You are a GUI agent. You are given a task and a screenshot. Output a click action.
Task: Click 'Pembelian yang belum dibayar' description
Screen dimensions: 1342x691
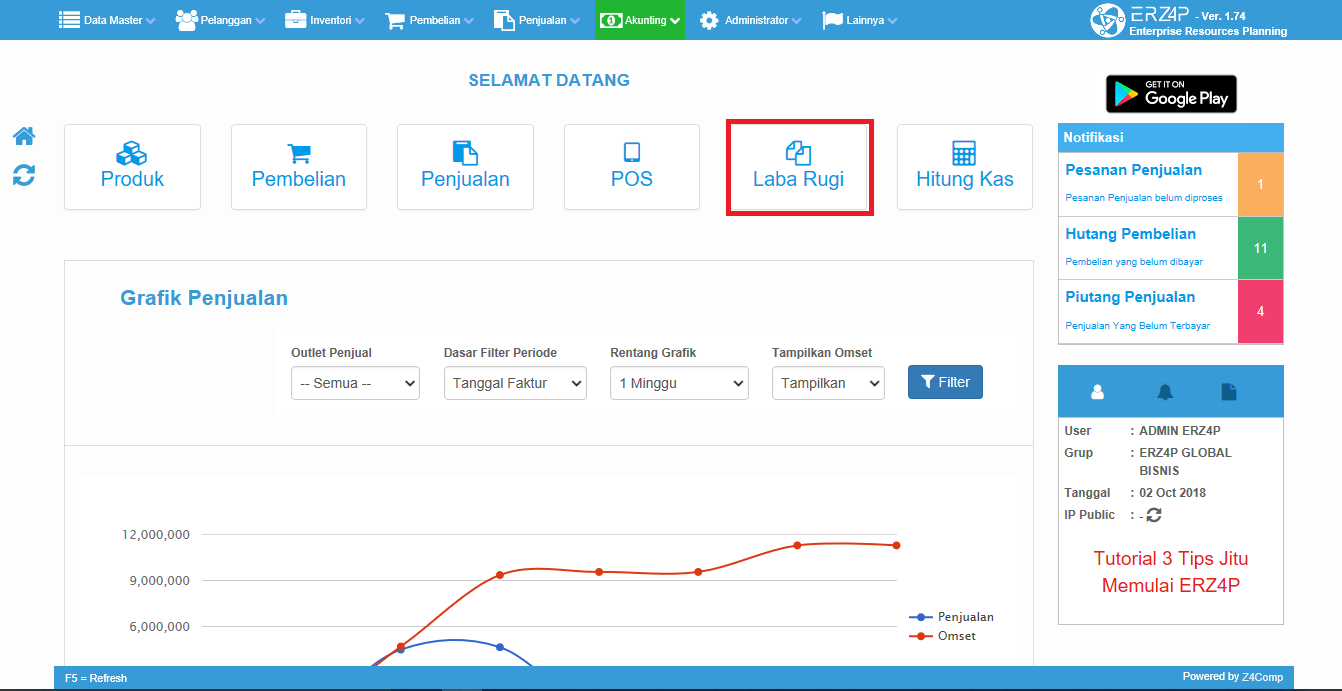point(1134,262)
